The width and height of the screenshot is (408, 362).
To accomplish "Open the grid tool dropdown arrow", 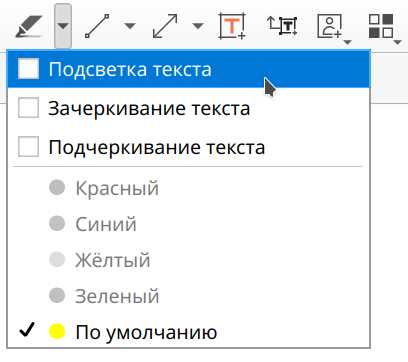I will coord(398,42).
